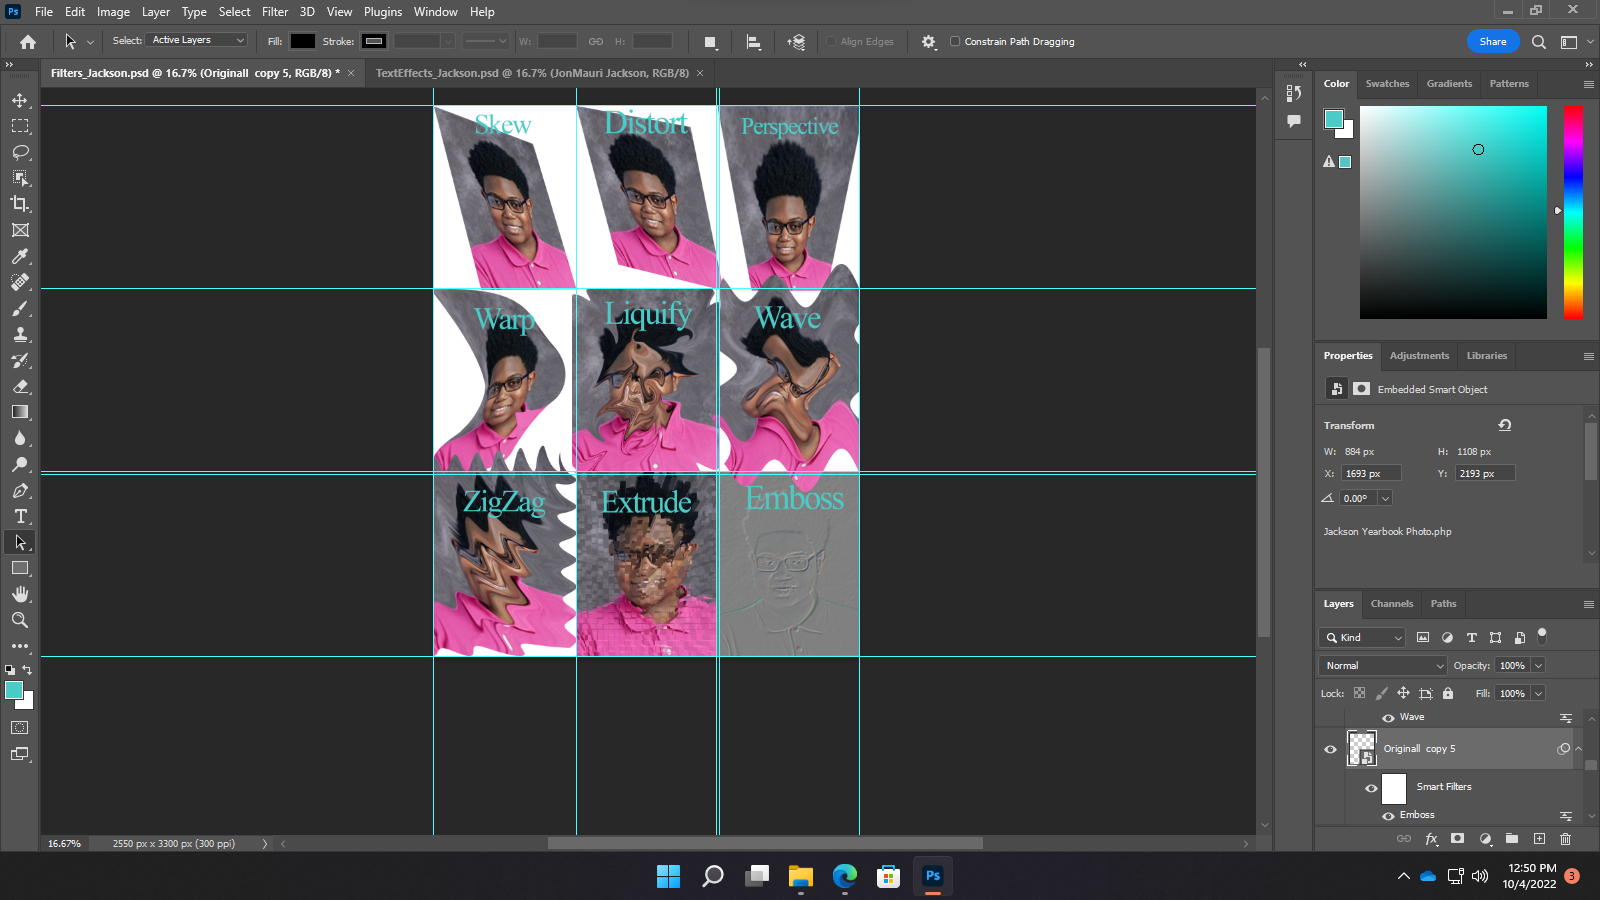
Task: Toggle layer filtering switch on
Action: click(x=1542, y=635)
